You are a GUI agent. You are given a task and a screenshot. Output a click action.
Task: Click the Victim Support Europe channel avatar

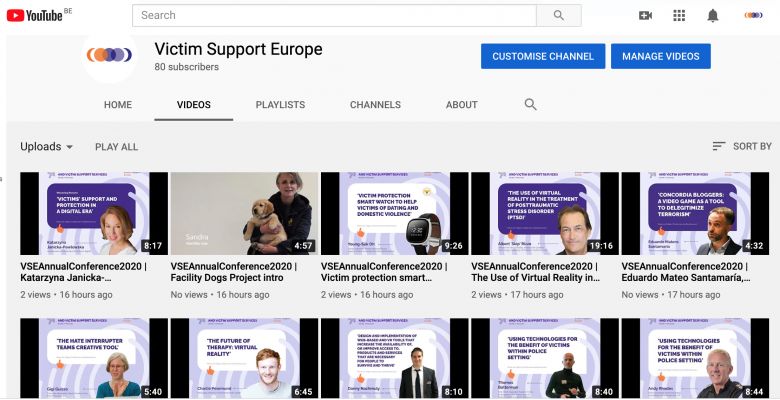[x=109, y=56]
